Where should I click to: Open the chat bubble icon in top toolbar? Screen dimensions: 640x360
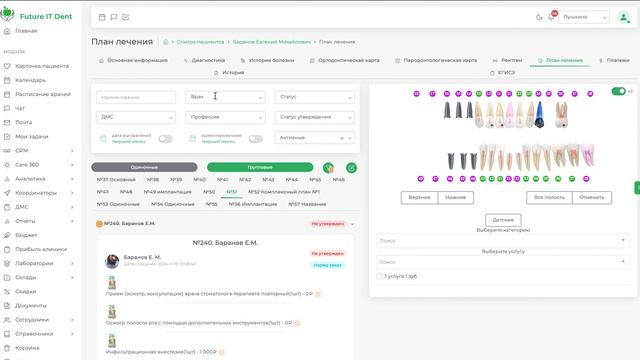click(114, 17)
